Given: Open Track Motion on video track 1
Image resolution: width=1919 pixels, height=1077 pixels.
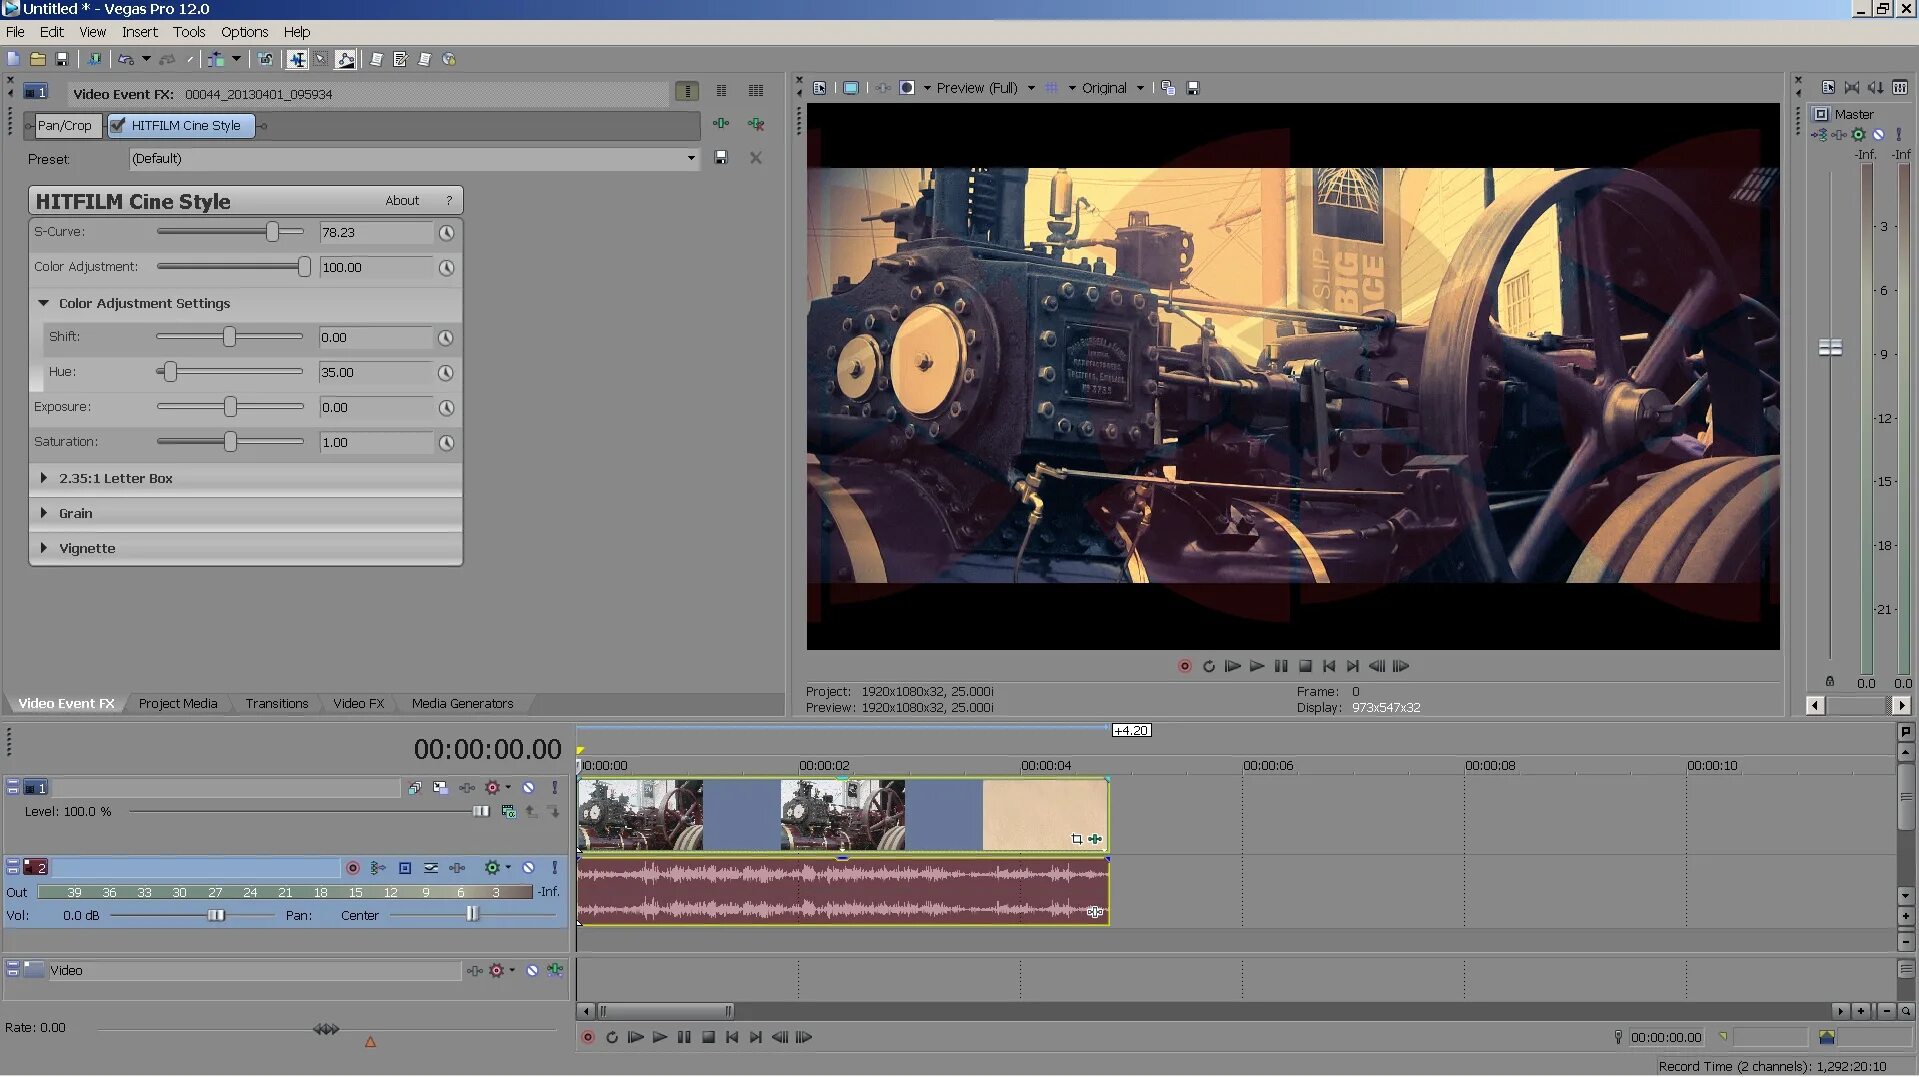Looking at the screenshot, I should 440,788.
